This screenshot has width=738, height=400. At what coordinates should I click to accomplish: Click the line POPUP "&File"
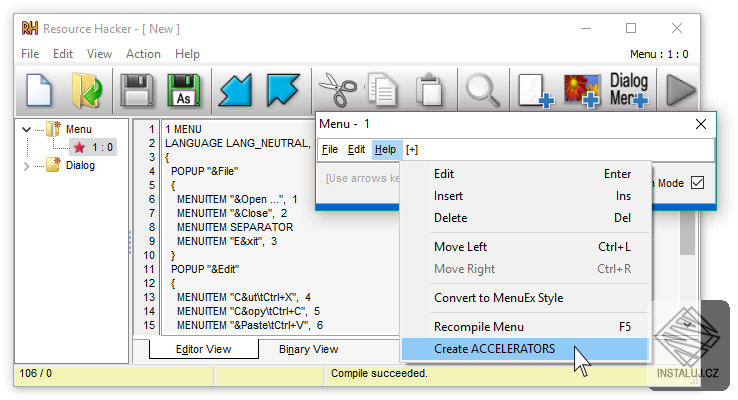[205, 171]
